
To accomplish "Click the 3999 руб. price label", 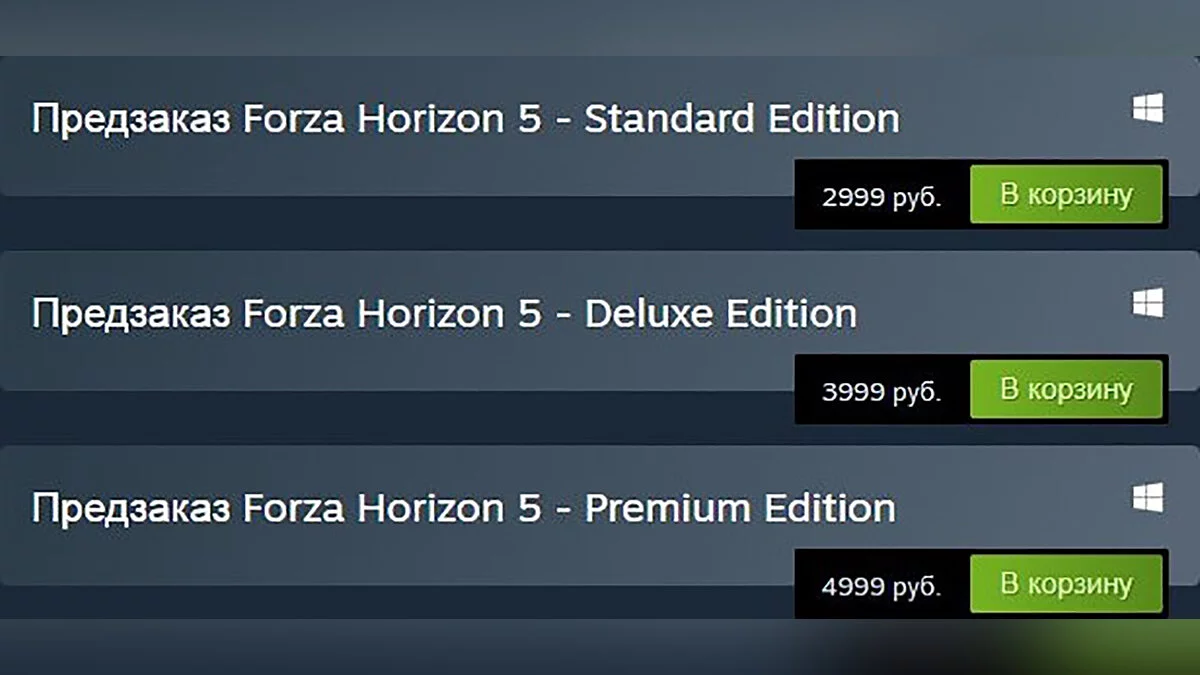I will click(881, 391).
